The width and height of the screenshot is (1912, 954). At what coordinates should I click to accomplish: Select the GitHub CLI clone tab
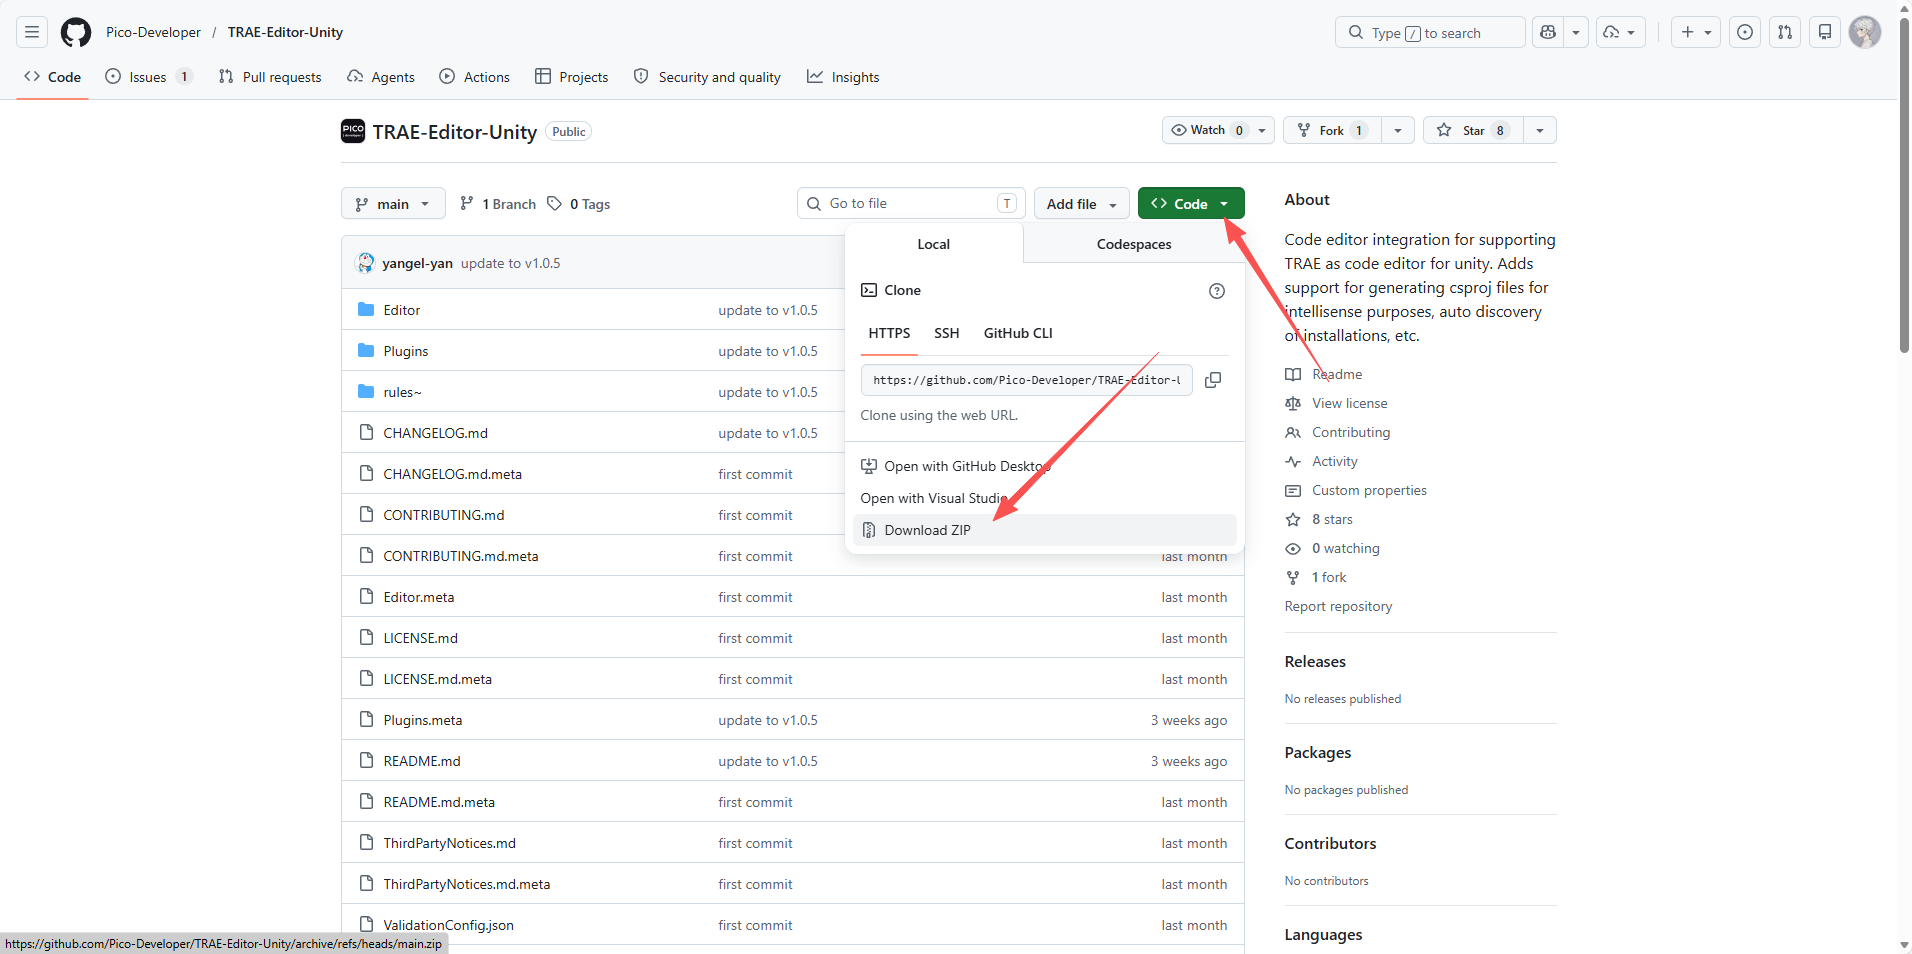click(x=1018, y=333)
